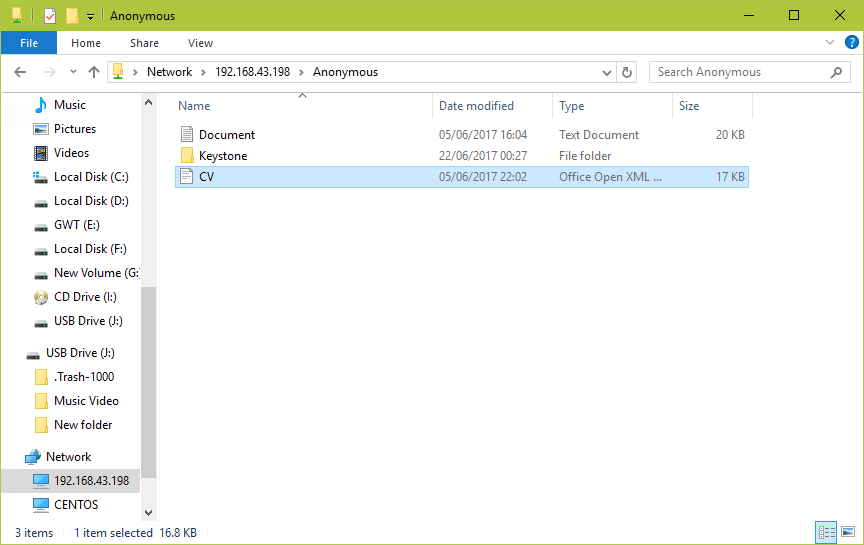
Task: Open the GWT (E:) drive
Action: pos(77,225)
